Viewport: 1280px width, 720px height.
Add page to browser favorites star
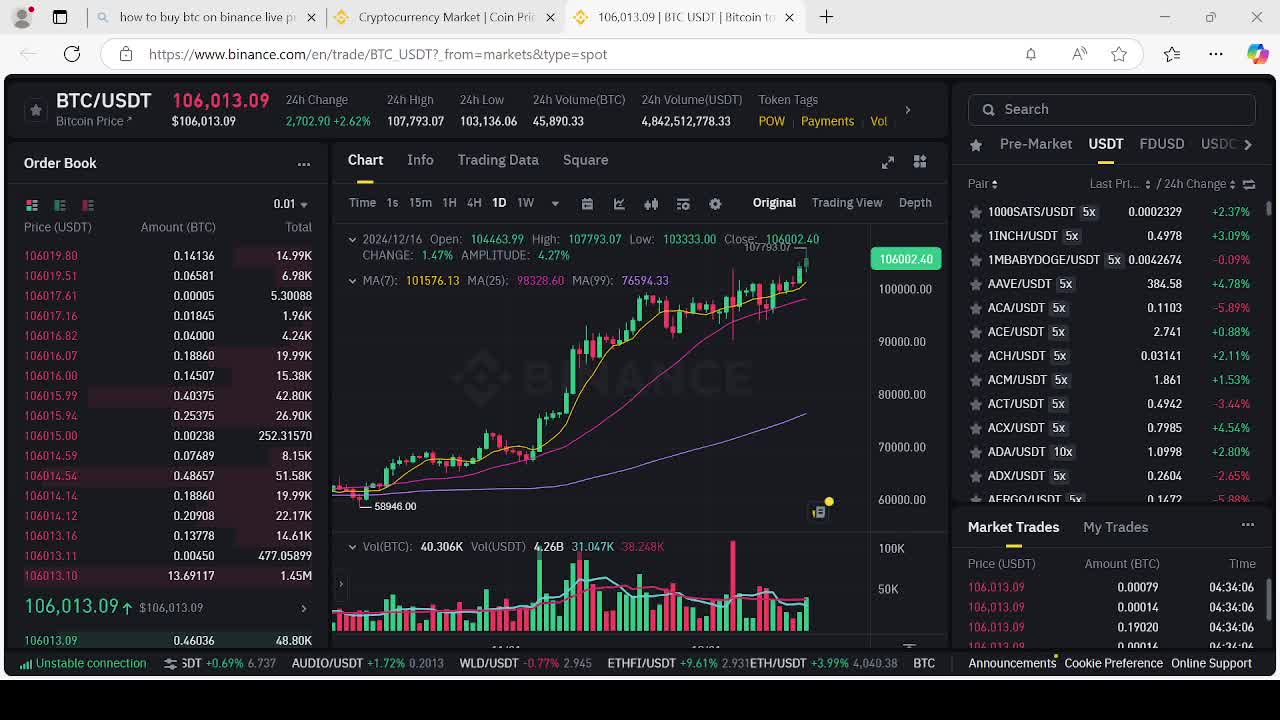(1119, 54)
